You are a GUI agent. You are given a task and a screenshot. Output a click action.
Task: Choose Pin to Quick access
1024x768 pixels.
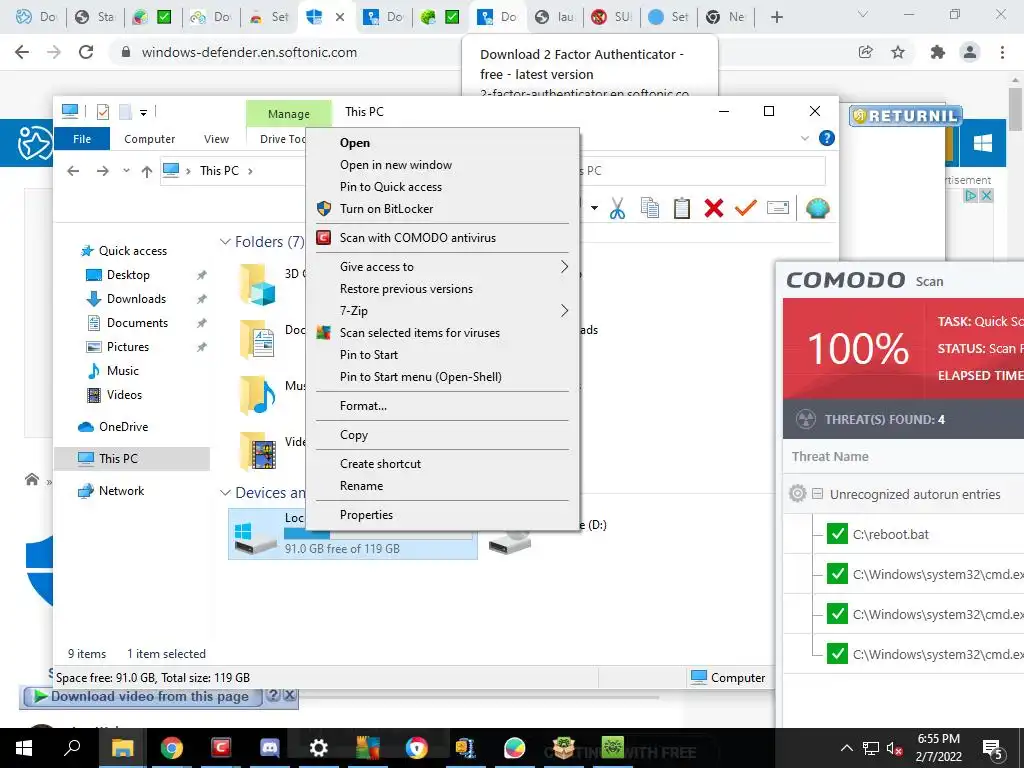click(441, 187)
